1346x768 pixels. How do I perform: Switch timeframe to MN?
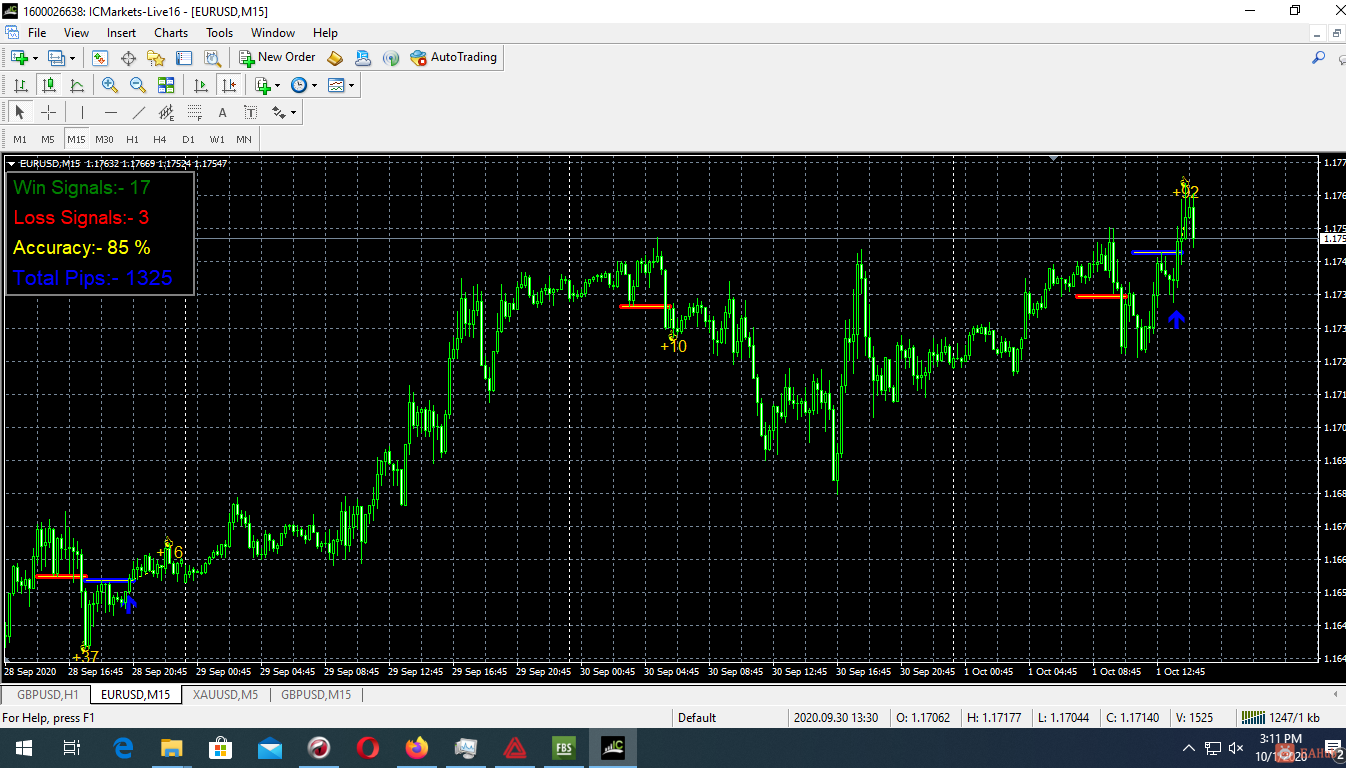(244, 139)
